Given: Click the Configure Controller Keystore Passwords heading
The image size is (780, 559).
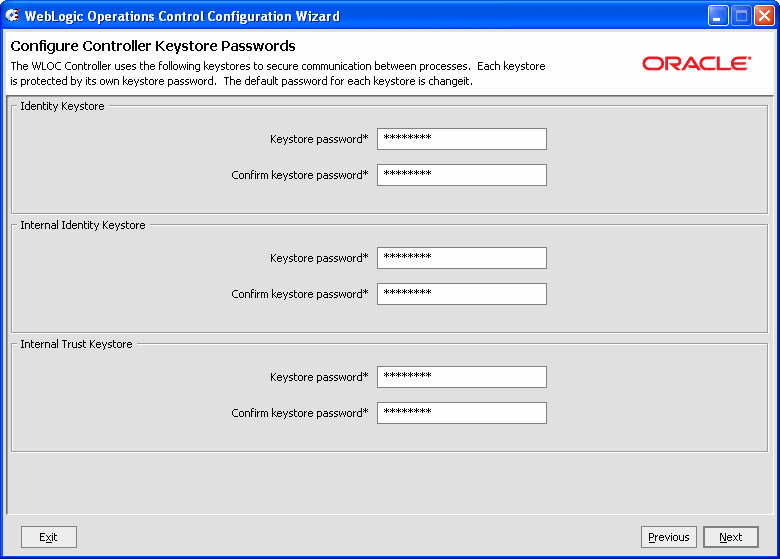Looking at the screenshot, I should point(153,46).
